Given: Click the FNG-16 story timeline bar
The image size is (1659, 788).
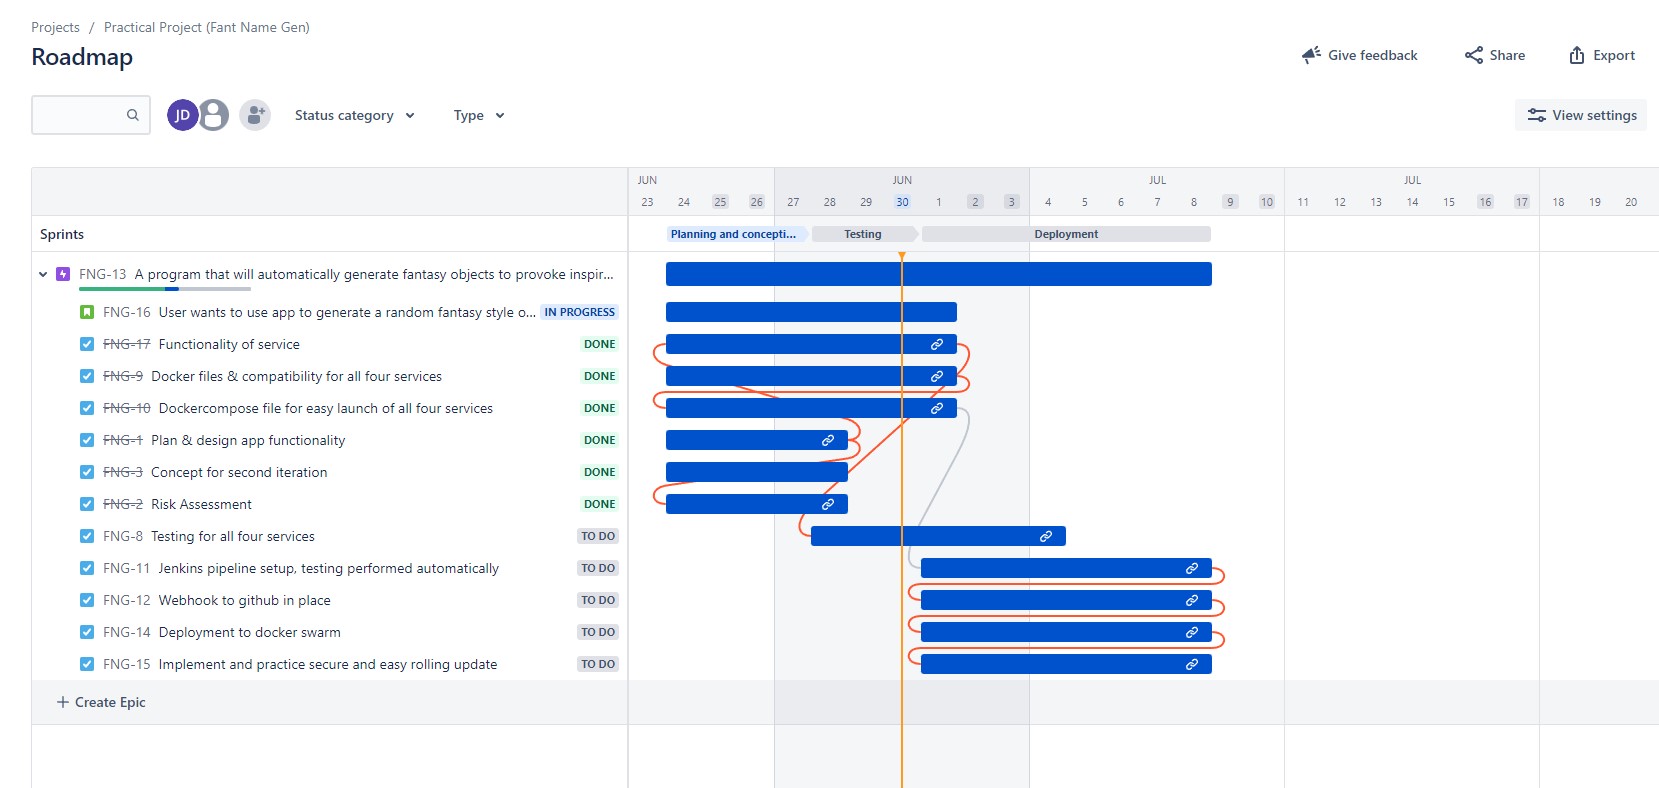Looking at the screenshot, I should click(811, 312).
